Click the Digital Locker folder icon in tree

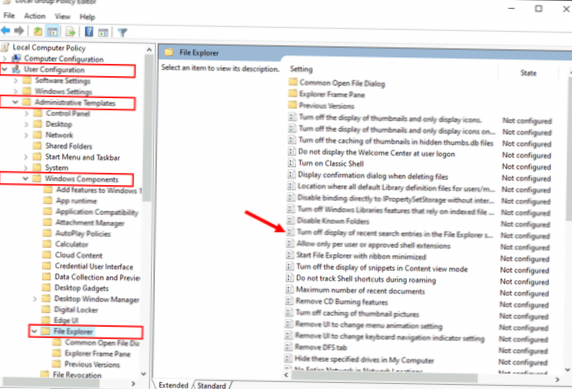point(46,309)
